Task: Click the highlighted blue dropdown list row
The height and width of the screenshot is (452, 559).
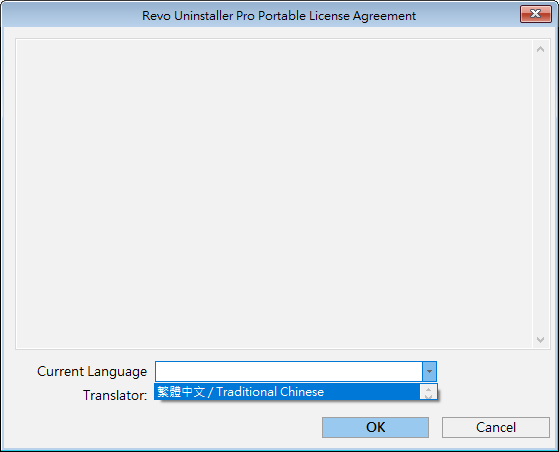Action: click(287, 392)
